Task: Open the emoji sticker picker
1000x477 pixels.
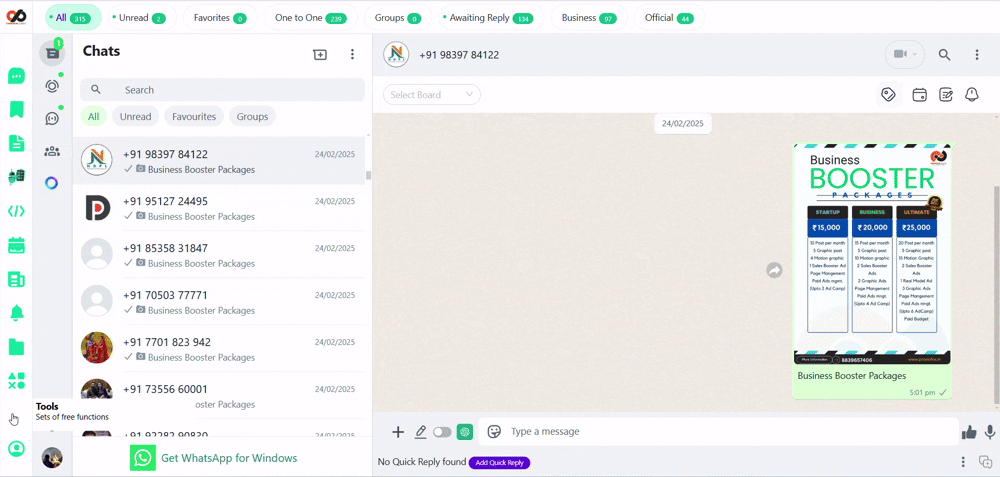Action: click(494, 432)
